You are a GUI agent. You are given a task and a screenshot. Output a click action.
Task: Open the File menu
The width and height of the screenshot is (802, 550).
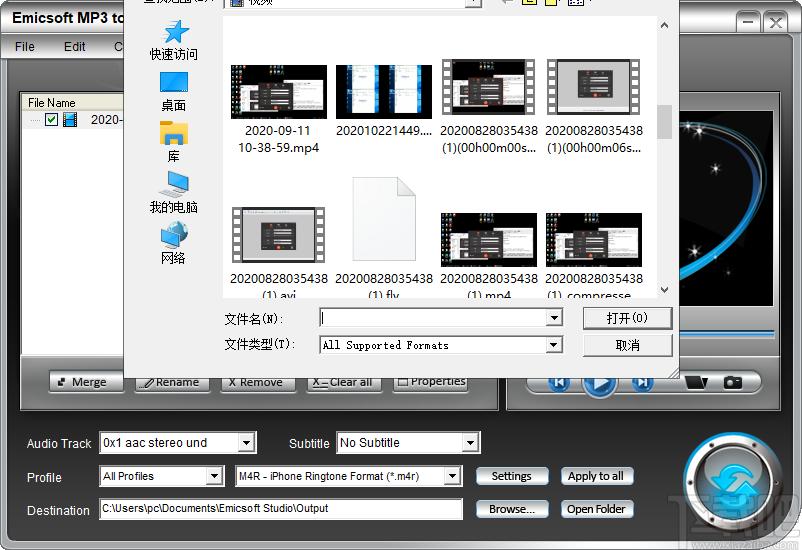25,47
